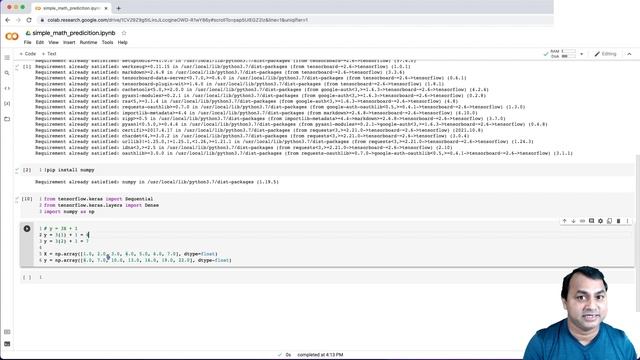Reload the browser page
The height and width of the screenshot is (360, 640).
click(29, 20)
